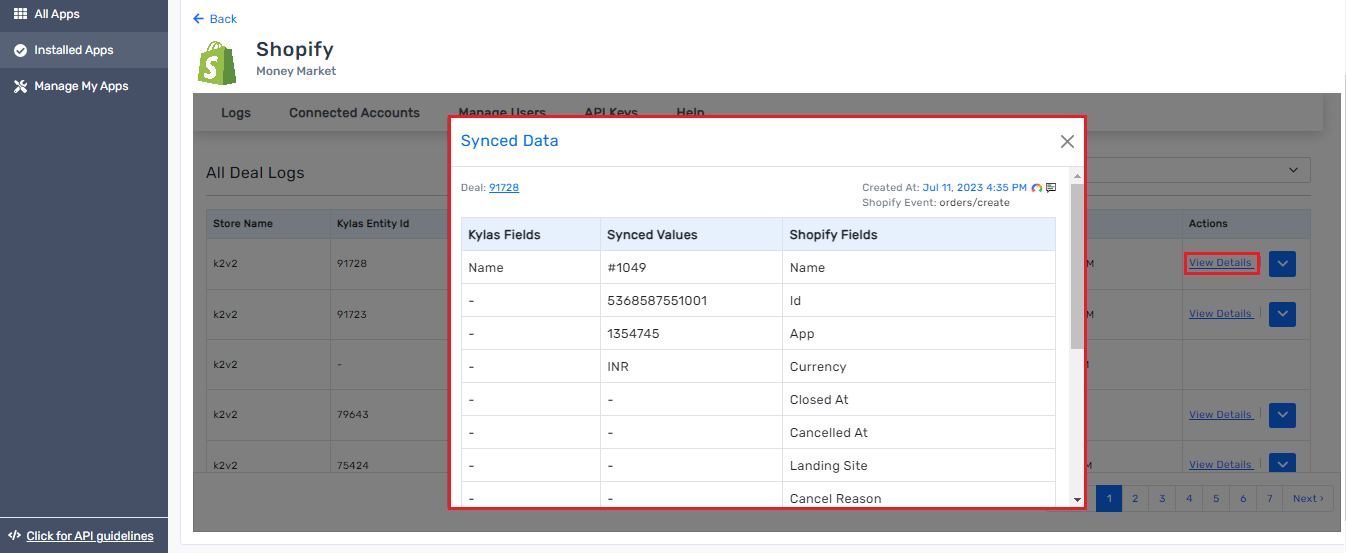Click the Back arrow icon
Image resolution: width=1346 pixels, height=553 pixels.
(198, 19)
